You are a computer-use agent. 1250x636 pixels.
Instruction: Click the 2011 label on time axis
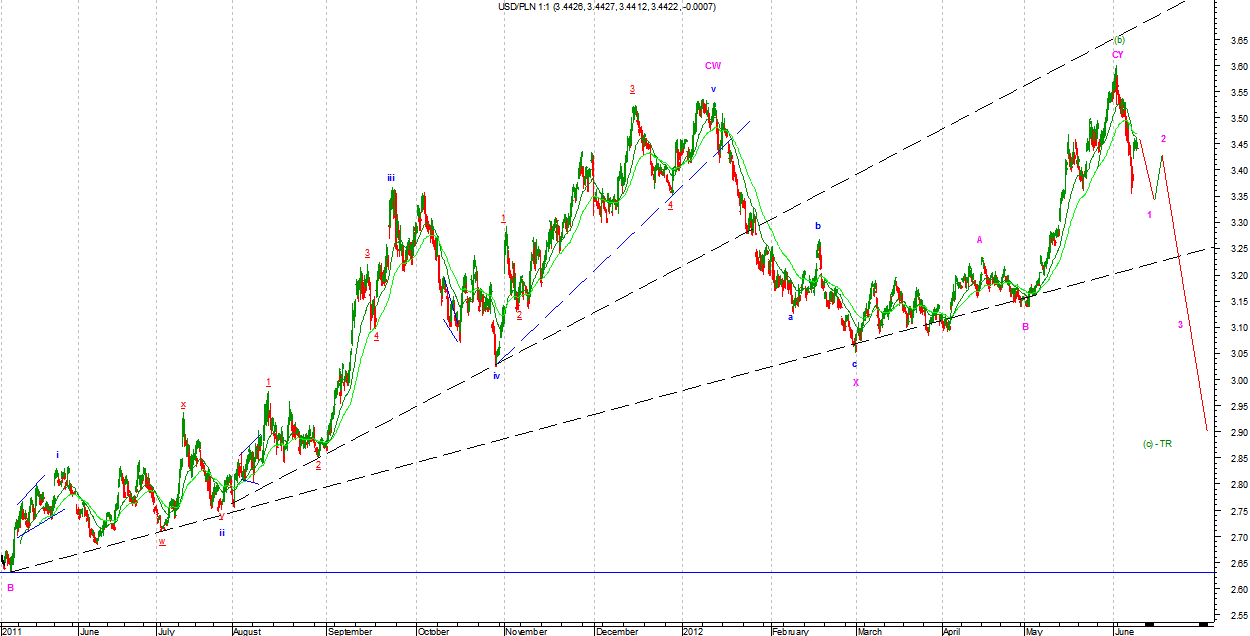click(x=13, y=631)
